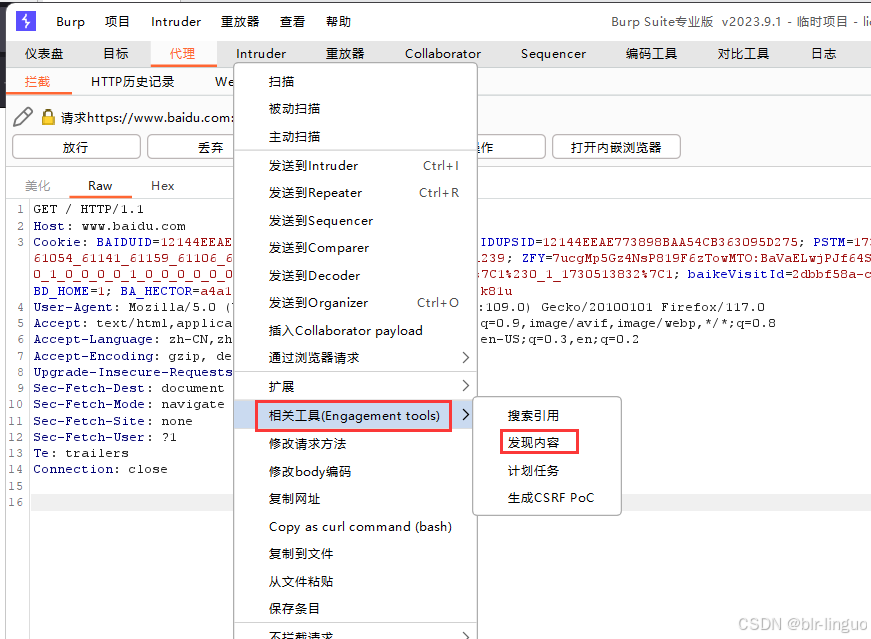Select 发送到Intruder menu entry
871x639 pixels.
pyautogui.click(x=356, y=166)
